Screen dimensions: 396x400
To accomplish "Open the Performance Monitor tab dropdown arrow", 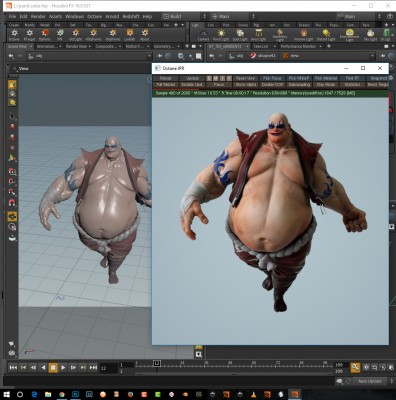I will [x=321, y=46].
